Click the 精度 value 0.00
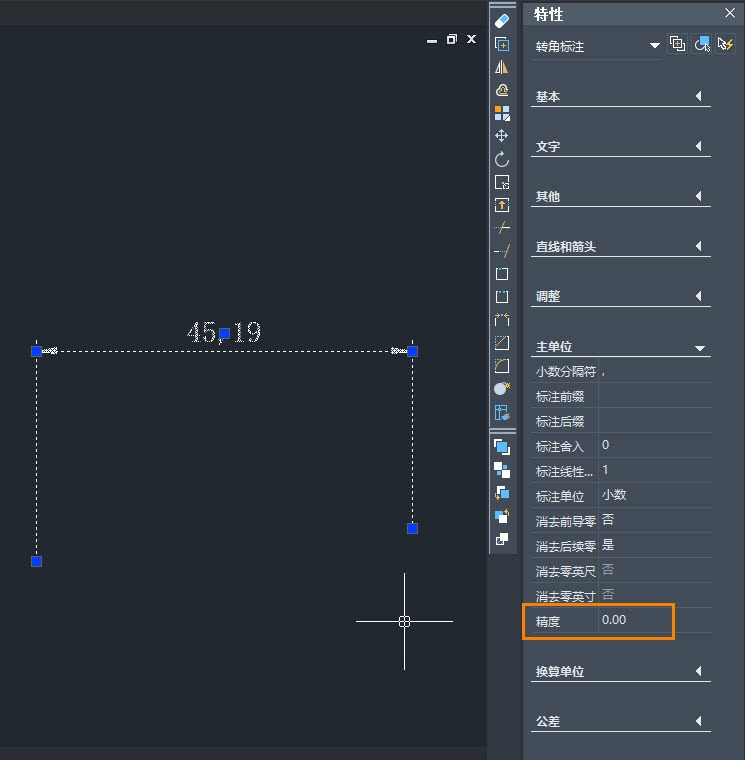This screenshot has height=760, width=745. pyautogui.click(x=614, y=620)
